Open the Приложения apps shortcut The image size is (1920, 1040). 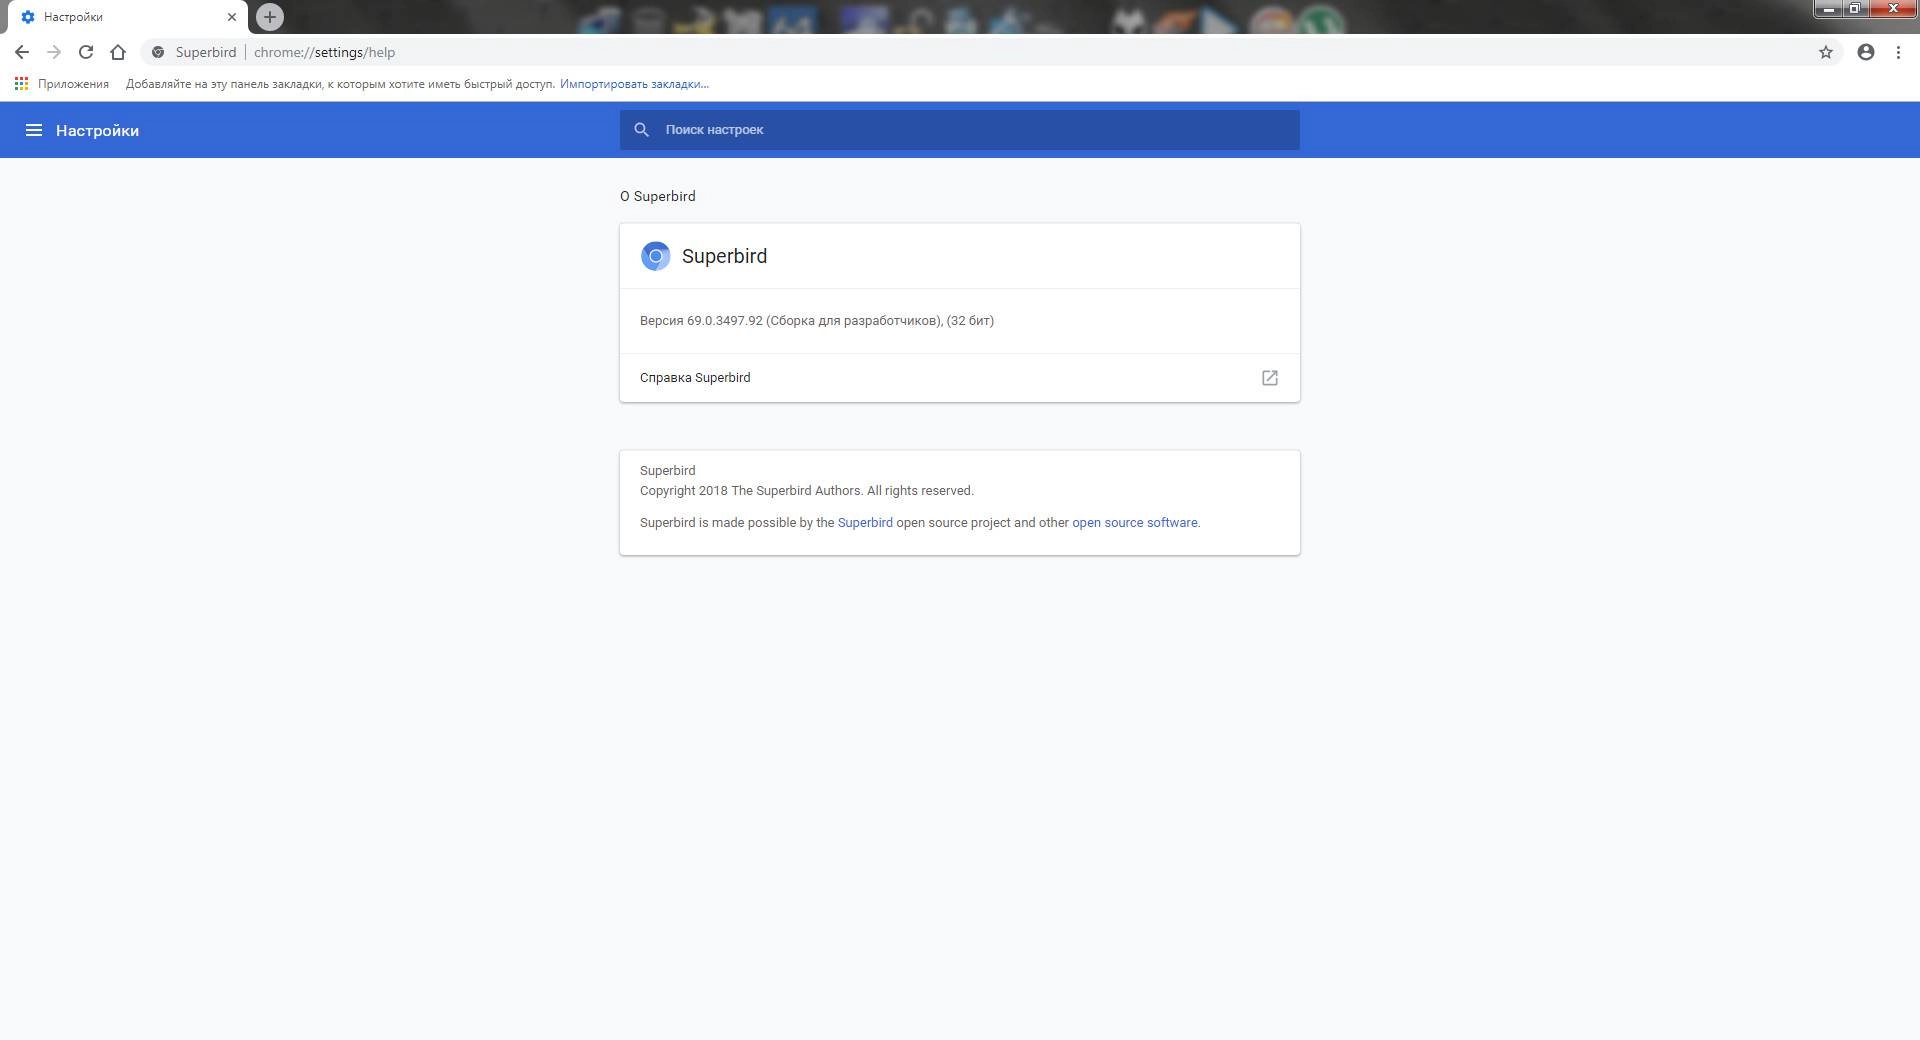62,84
